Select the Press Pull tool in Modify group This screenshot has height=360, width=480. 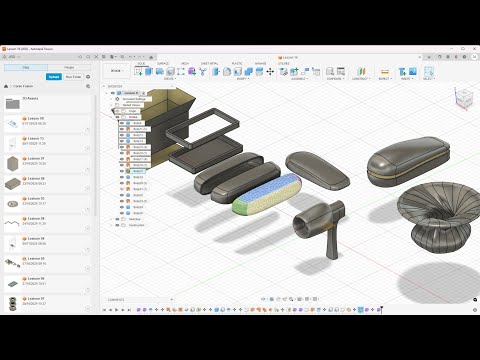tap(216, 71)
